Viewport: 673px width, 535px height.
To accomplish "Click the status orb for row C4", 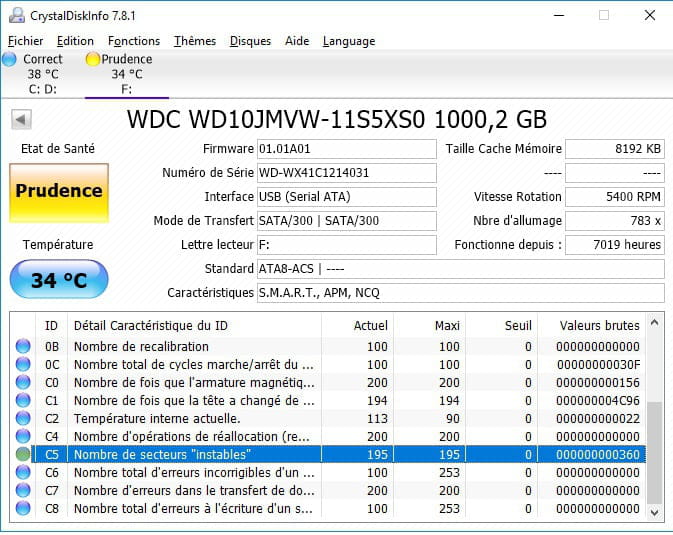I will pos(23,436).
